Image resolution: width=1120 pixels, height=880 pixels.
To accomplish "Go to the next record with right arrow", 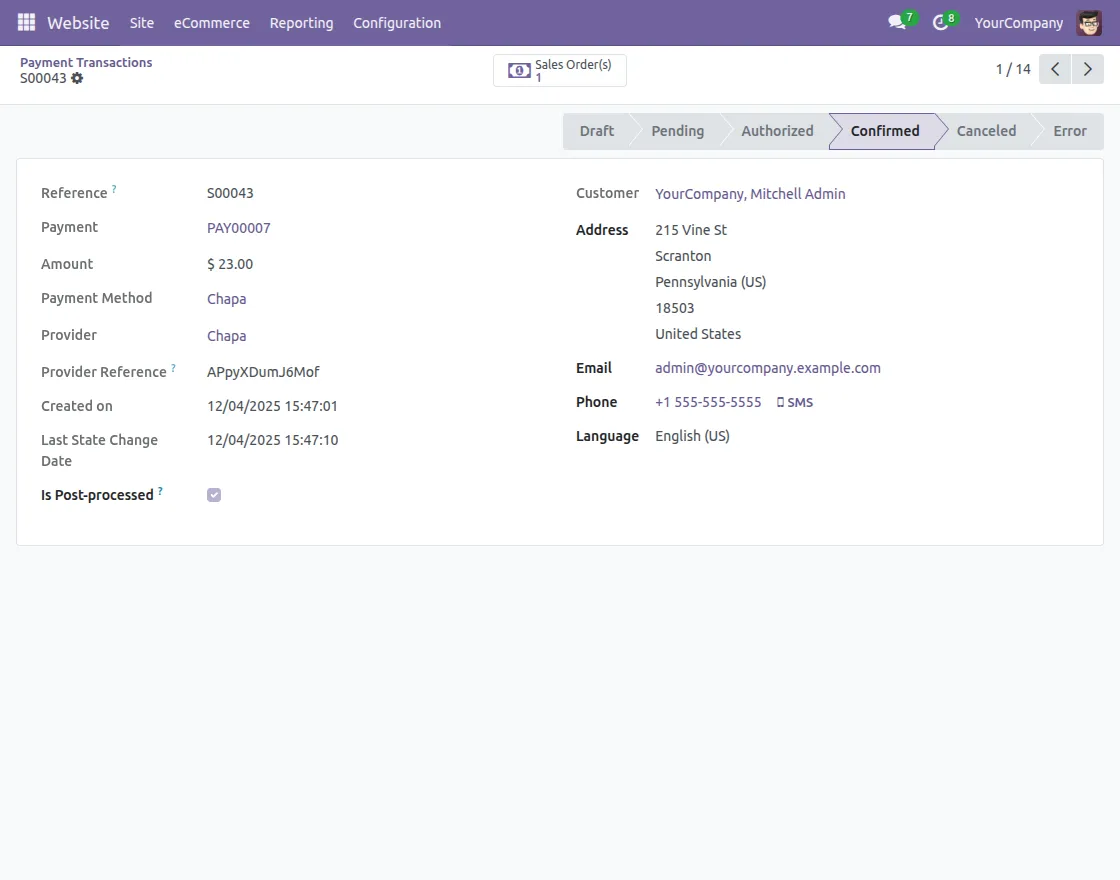I will click(x=1088, y=68).
